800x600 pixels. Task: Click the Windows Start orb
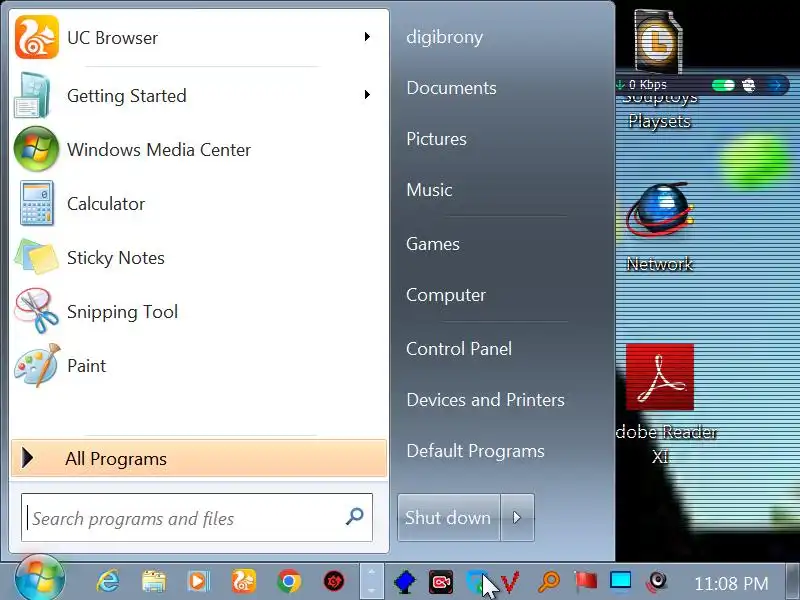(39, 578)
